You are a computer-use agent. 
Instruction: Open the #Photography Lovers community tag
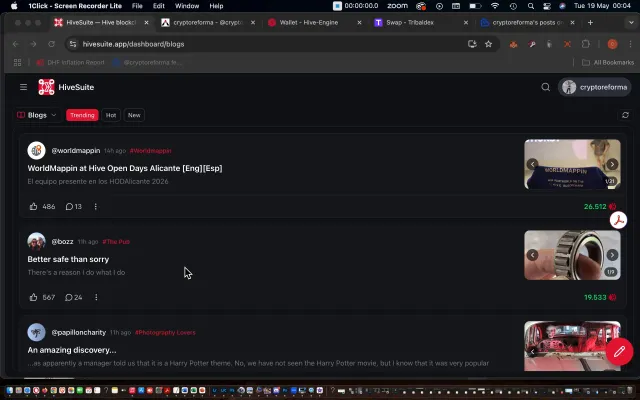(165, 333)
